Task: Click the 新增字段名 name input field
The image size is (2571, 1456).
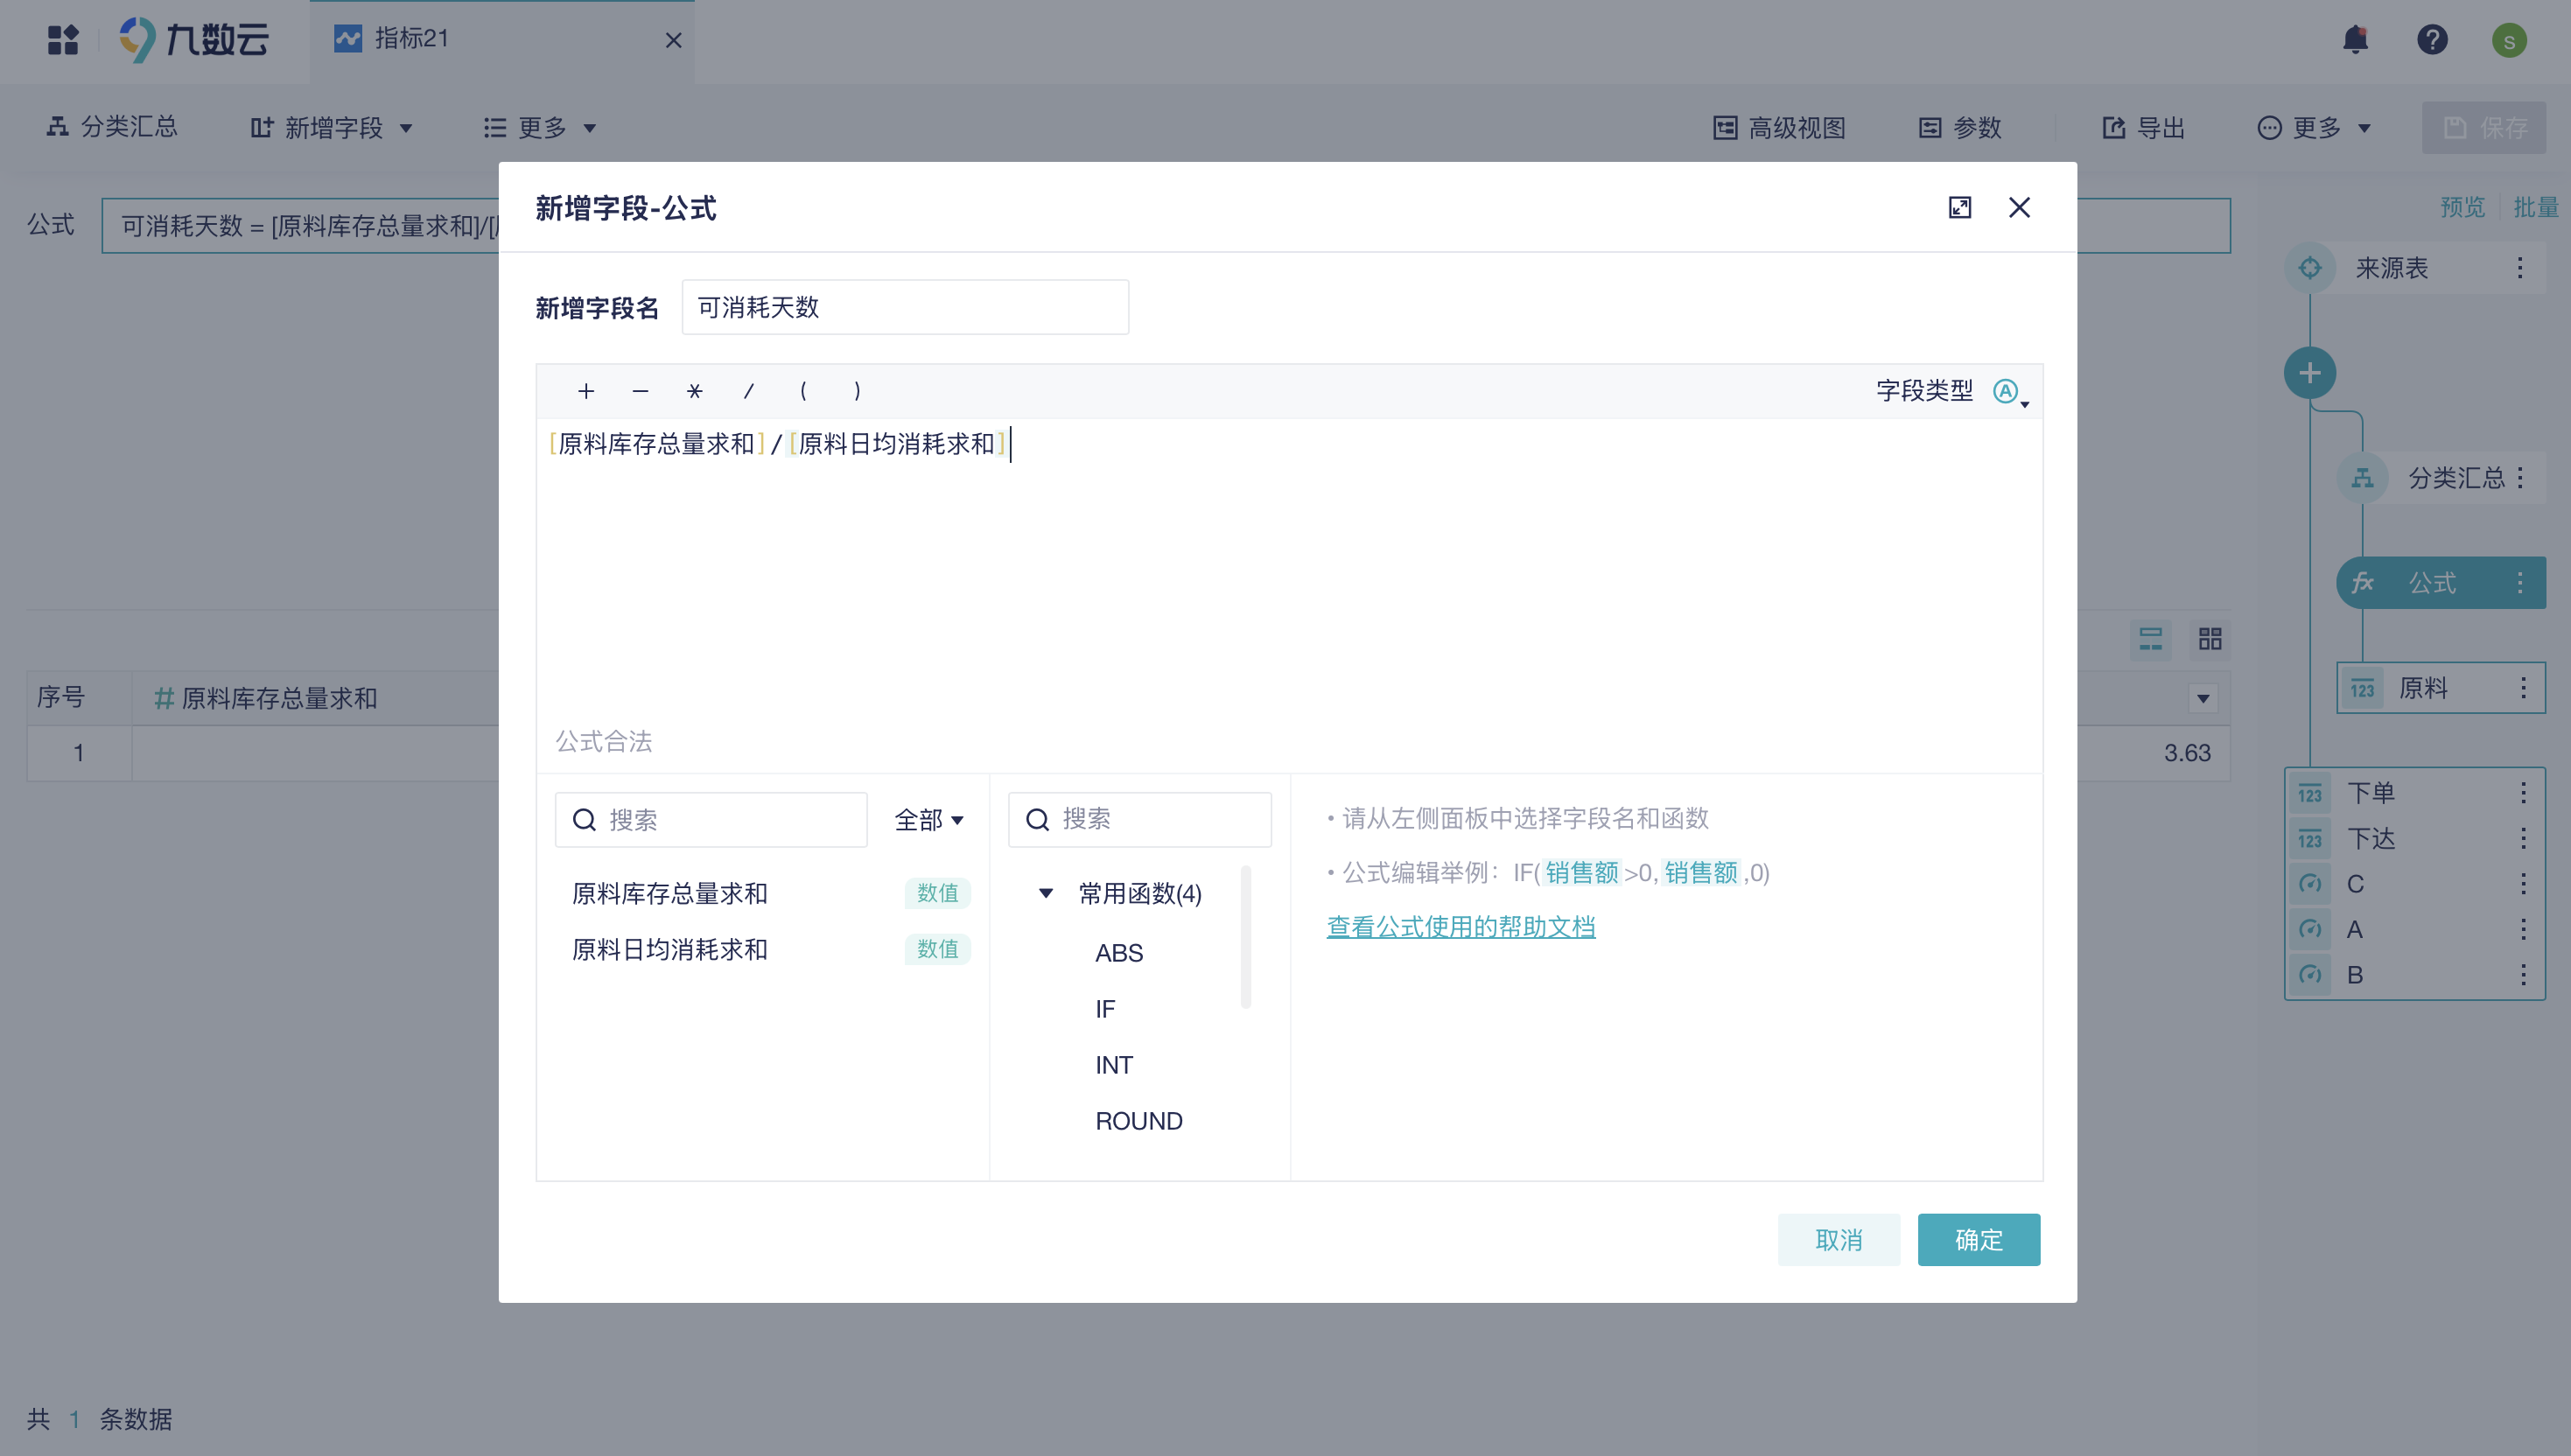Action: pos(904,307)
